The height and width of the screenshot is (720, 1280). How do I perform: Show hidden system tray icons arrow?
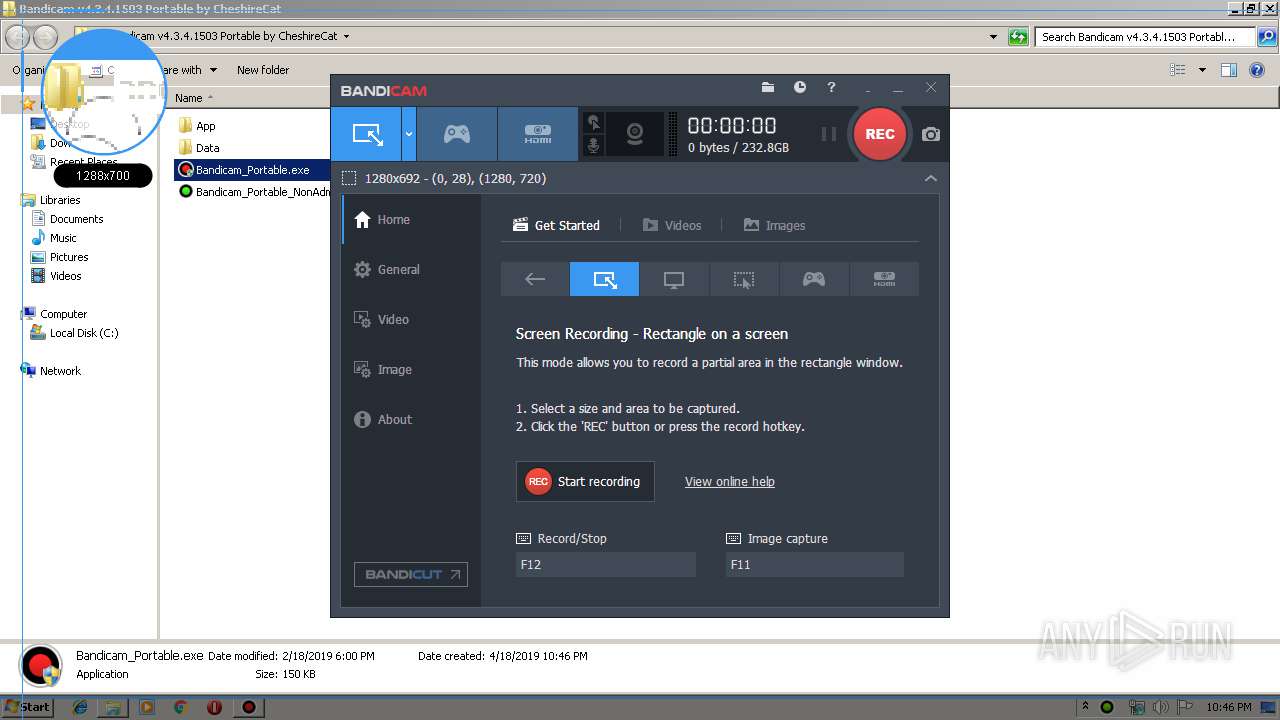click(x=1085, y=707)
